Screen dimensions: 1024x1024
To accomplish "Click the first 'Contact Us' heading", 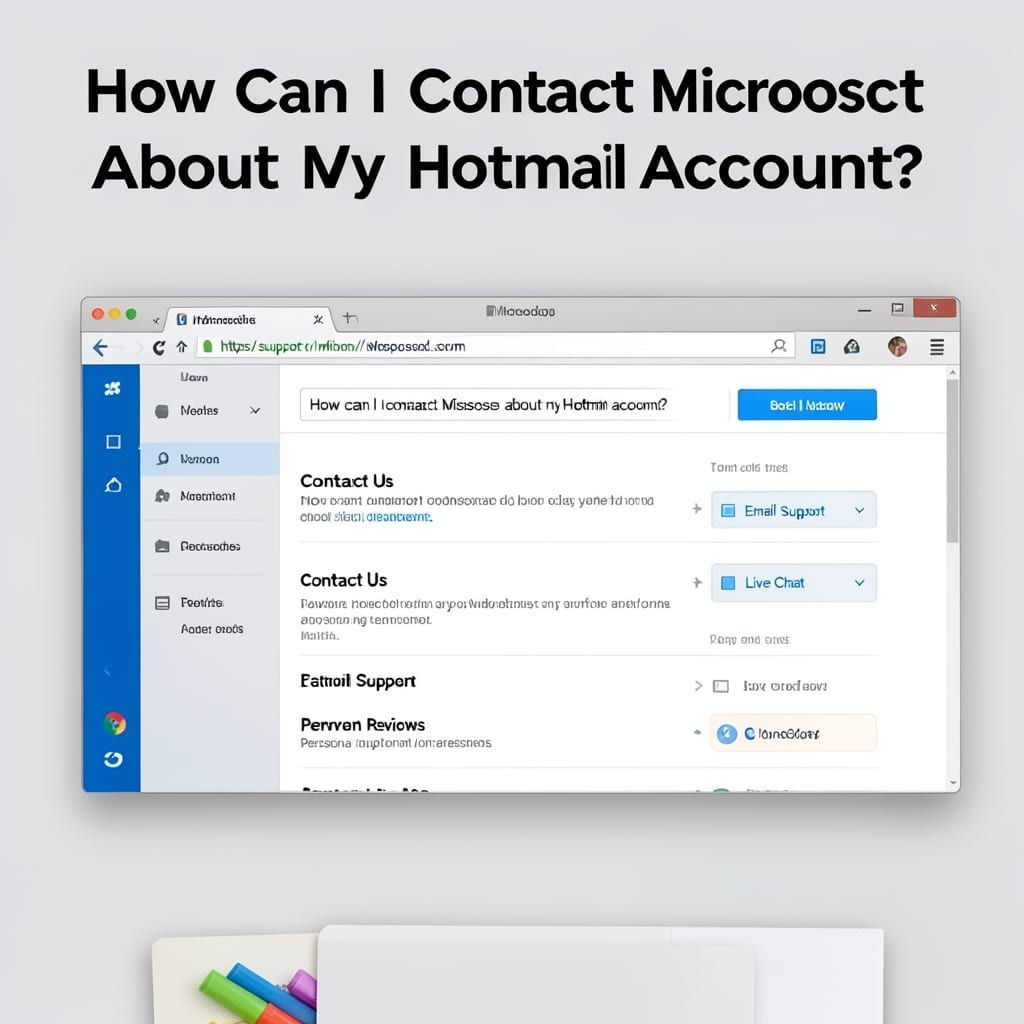I will point(347,481).
